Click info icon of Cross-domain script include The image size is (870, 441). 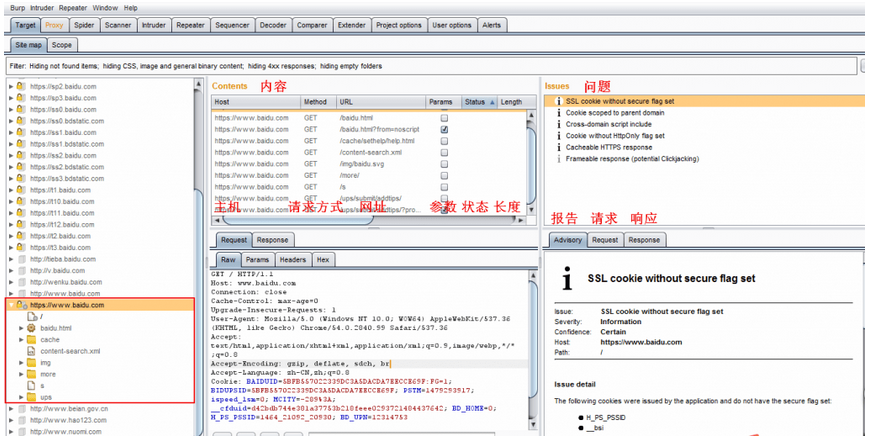click(x=559, y=124)
